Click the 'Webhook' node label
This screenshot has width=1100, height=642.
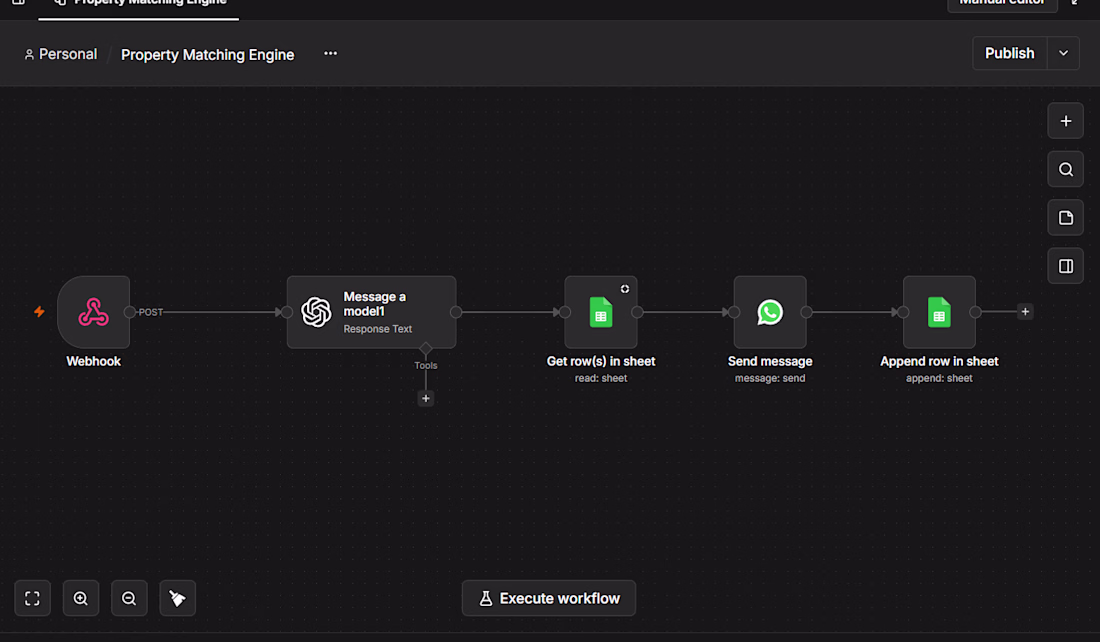pos(93,361)
